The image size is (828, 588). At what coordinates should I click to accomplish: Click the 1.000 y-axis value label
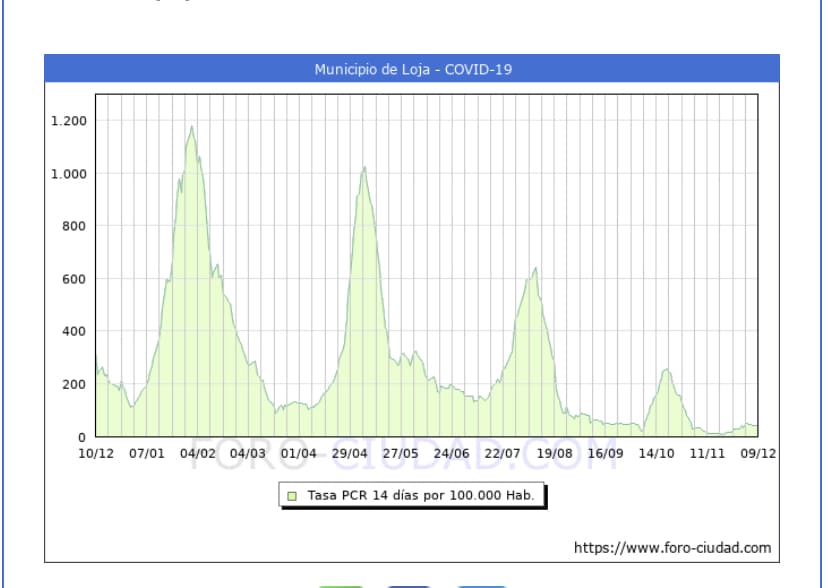click(69, 174)
